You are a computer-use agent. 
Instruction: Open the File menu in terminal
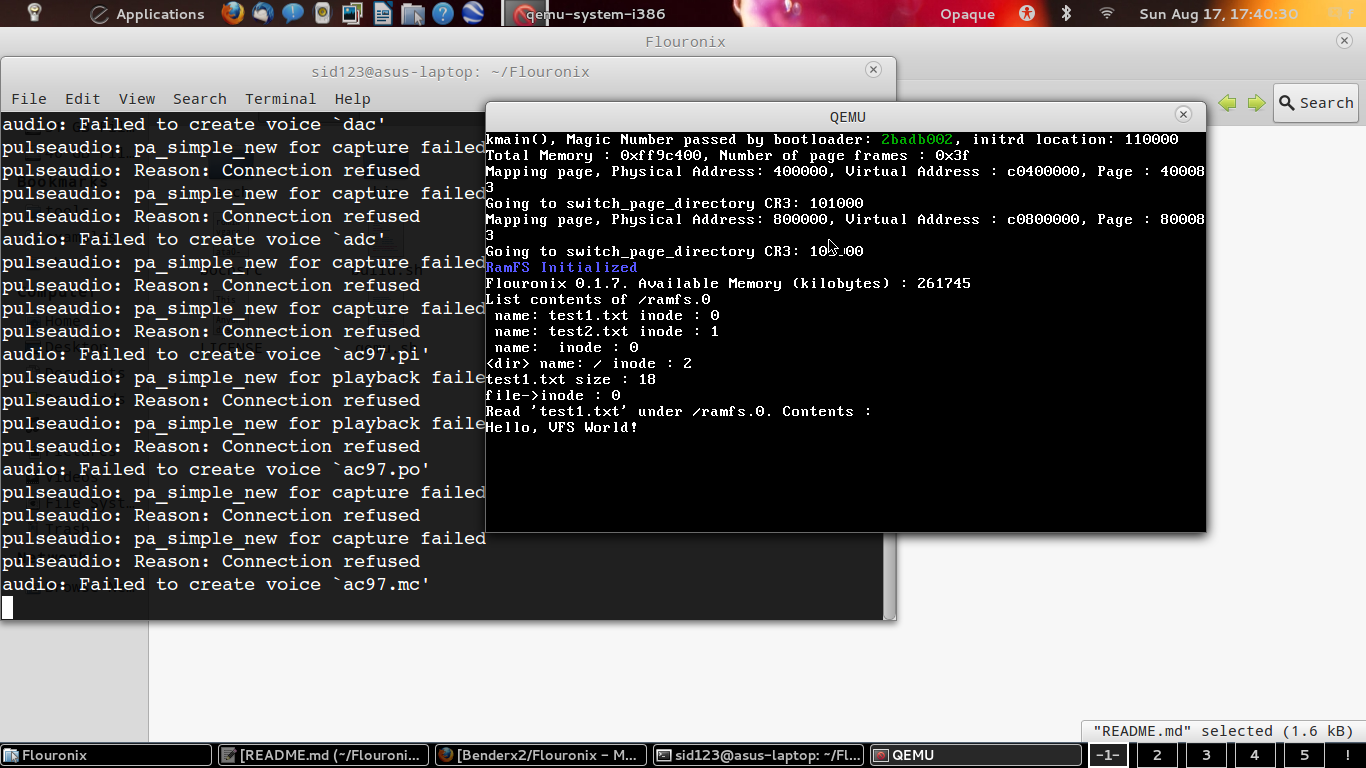click(29, 99)
